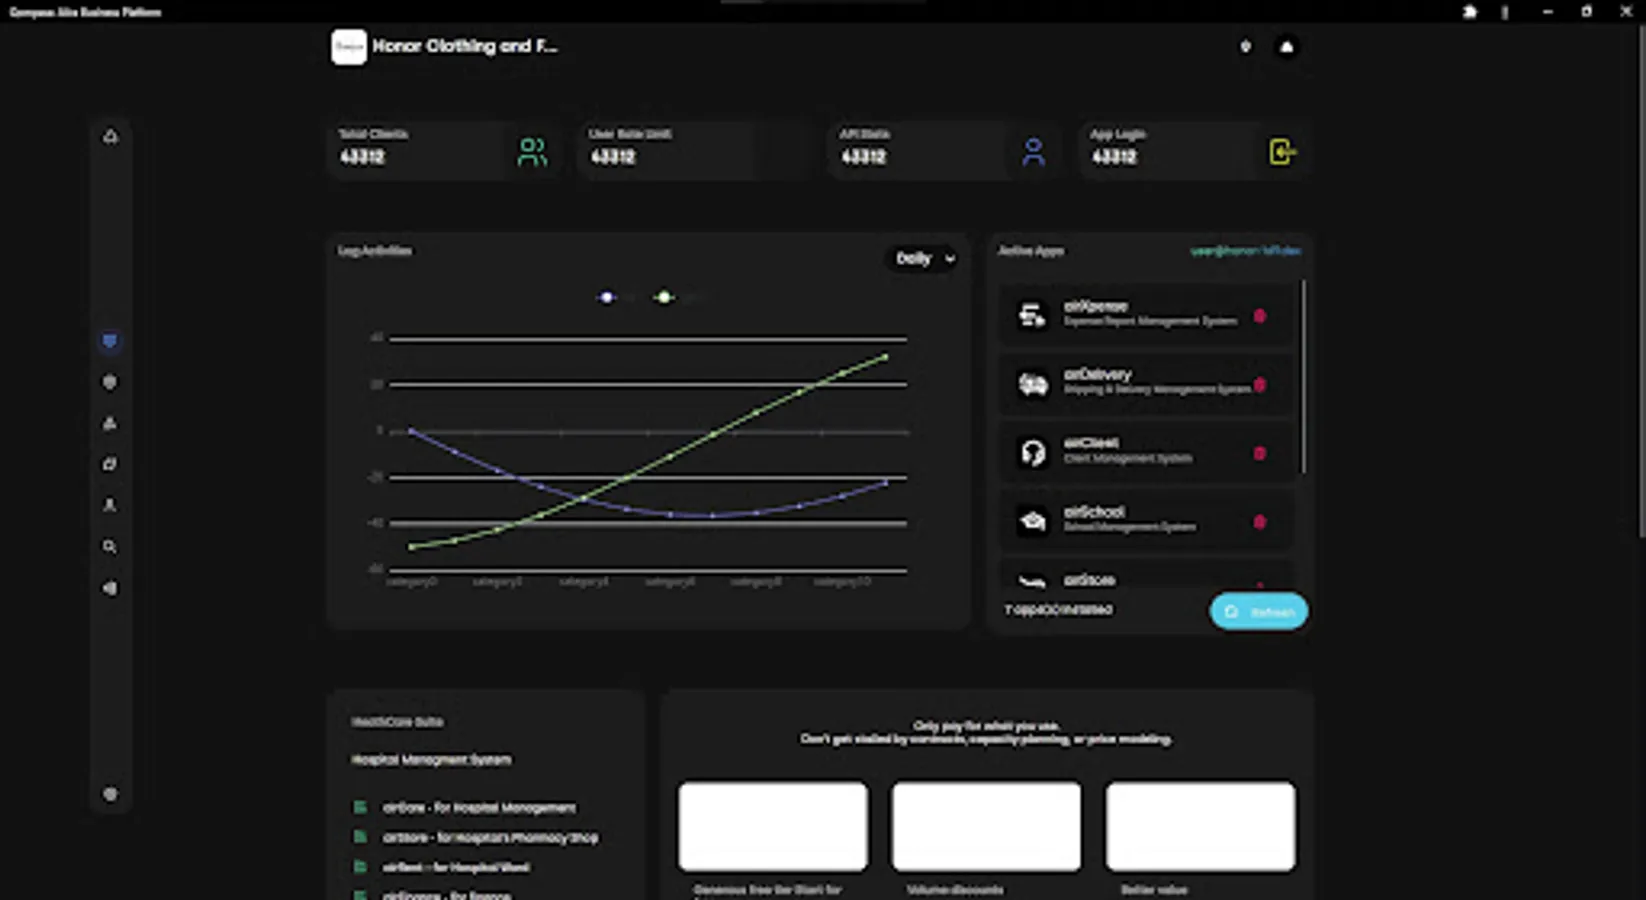Toggle the red status indicator for airClient

(x=1260, y=453)
